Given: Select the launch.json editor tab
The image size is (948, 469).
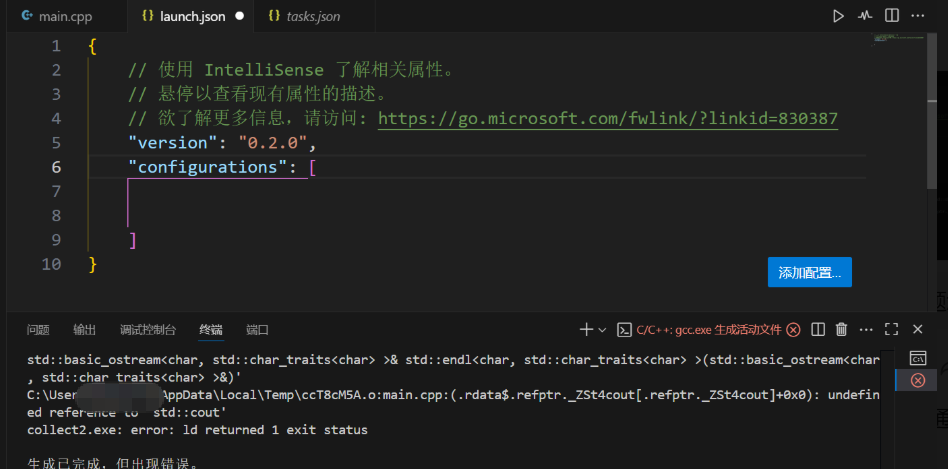Looking at the screenshot, I should click(190, 16).
